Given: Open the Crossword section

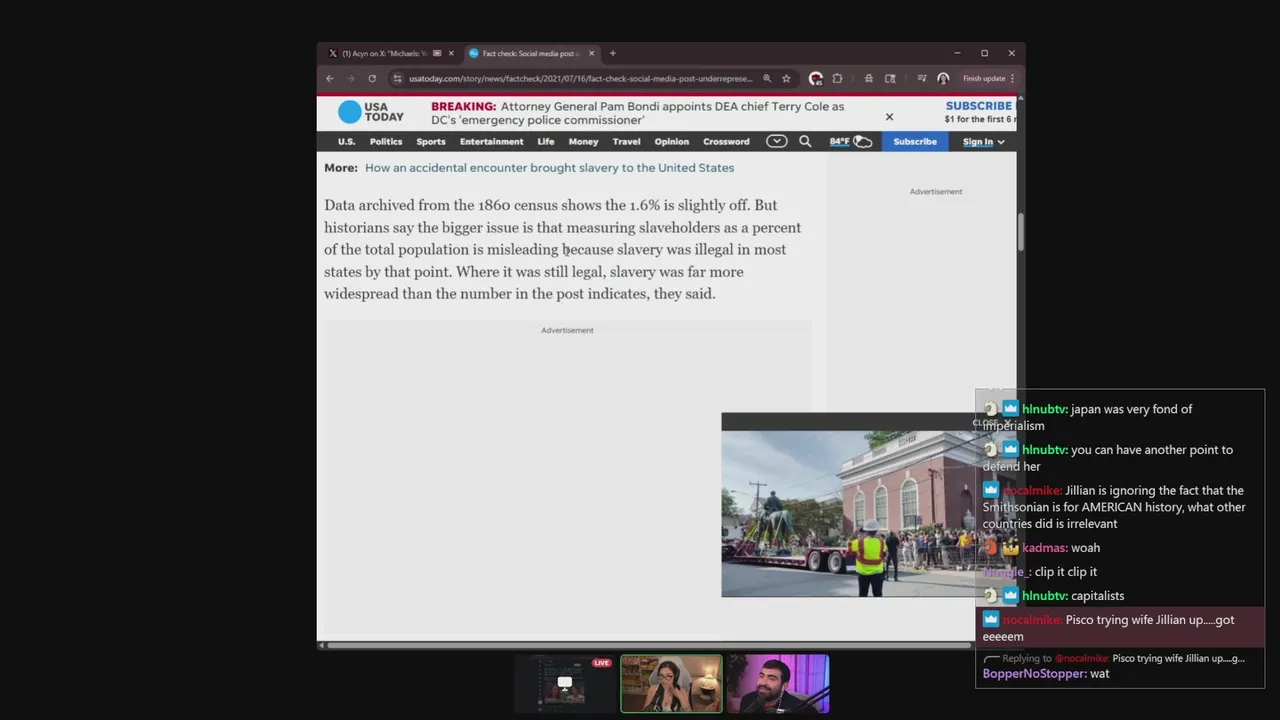Looking at the screenshot, I should point(727,142).
